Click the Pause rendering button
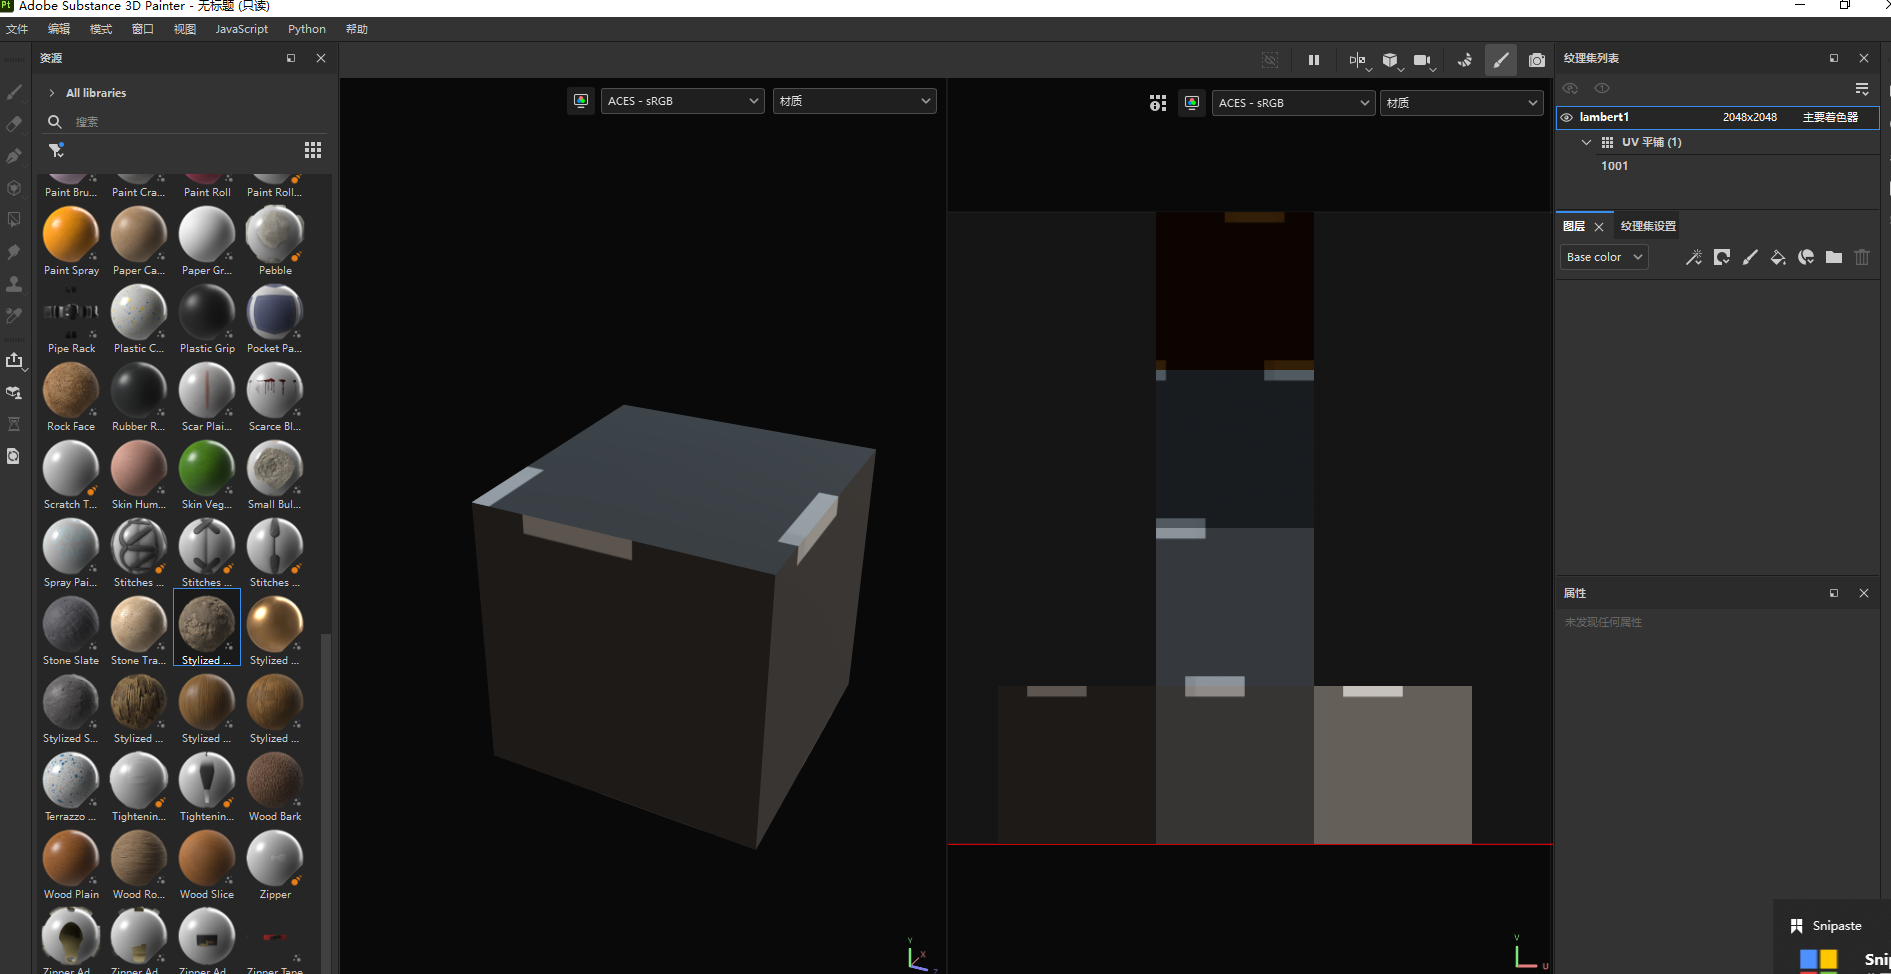Image resolution: width=1891 pixels, height=974 pixels. click(x=1314, y=60)
